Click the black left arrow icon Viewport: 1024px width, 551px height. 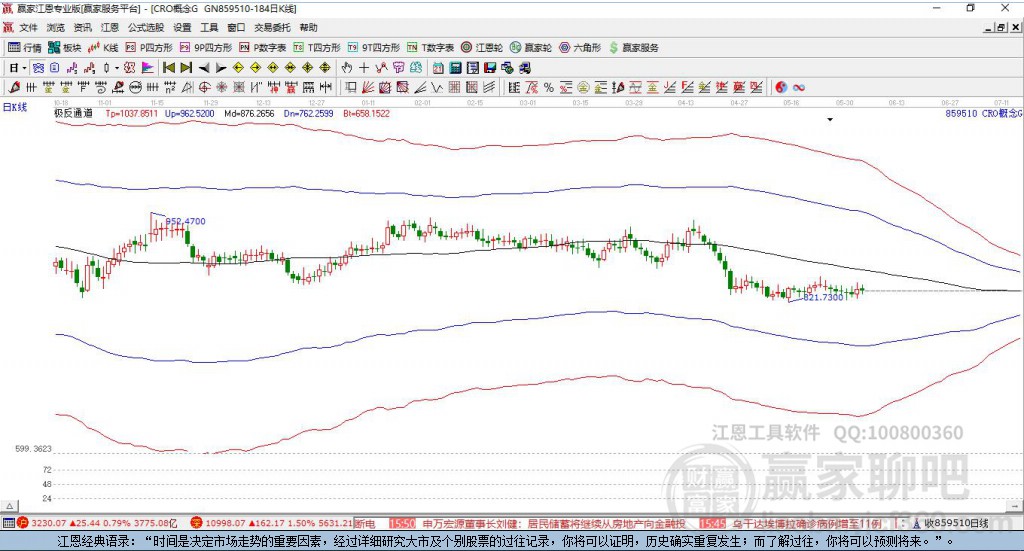[204, 68]
